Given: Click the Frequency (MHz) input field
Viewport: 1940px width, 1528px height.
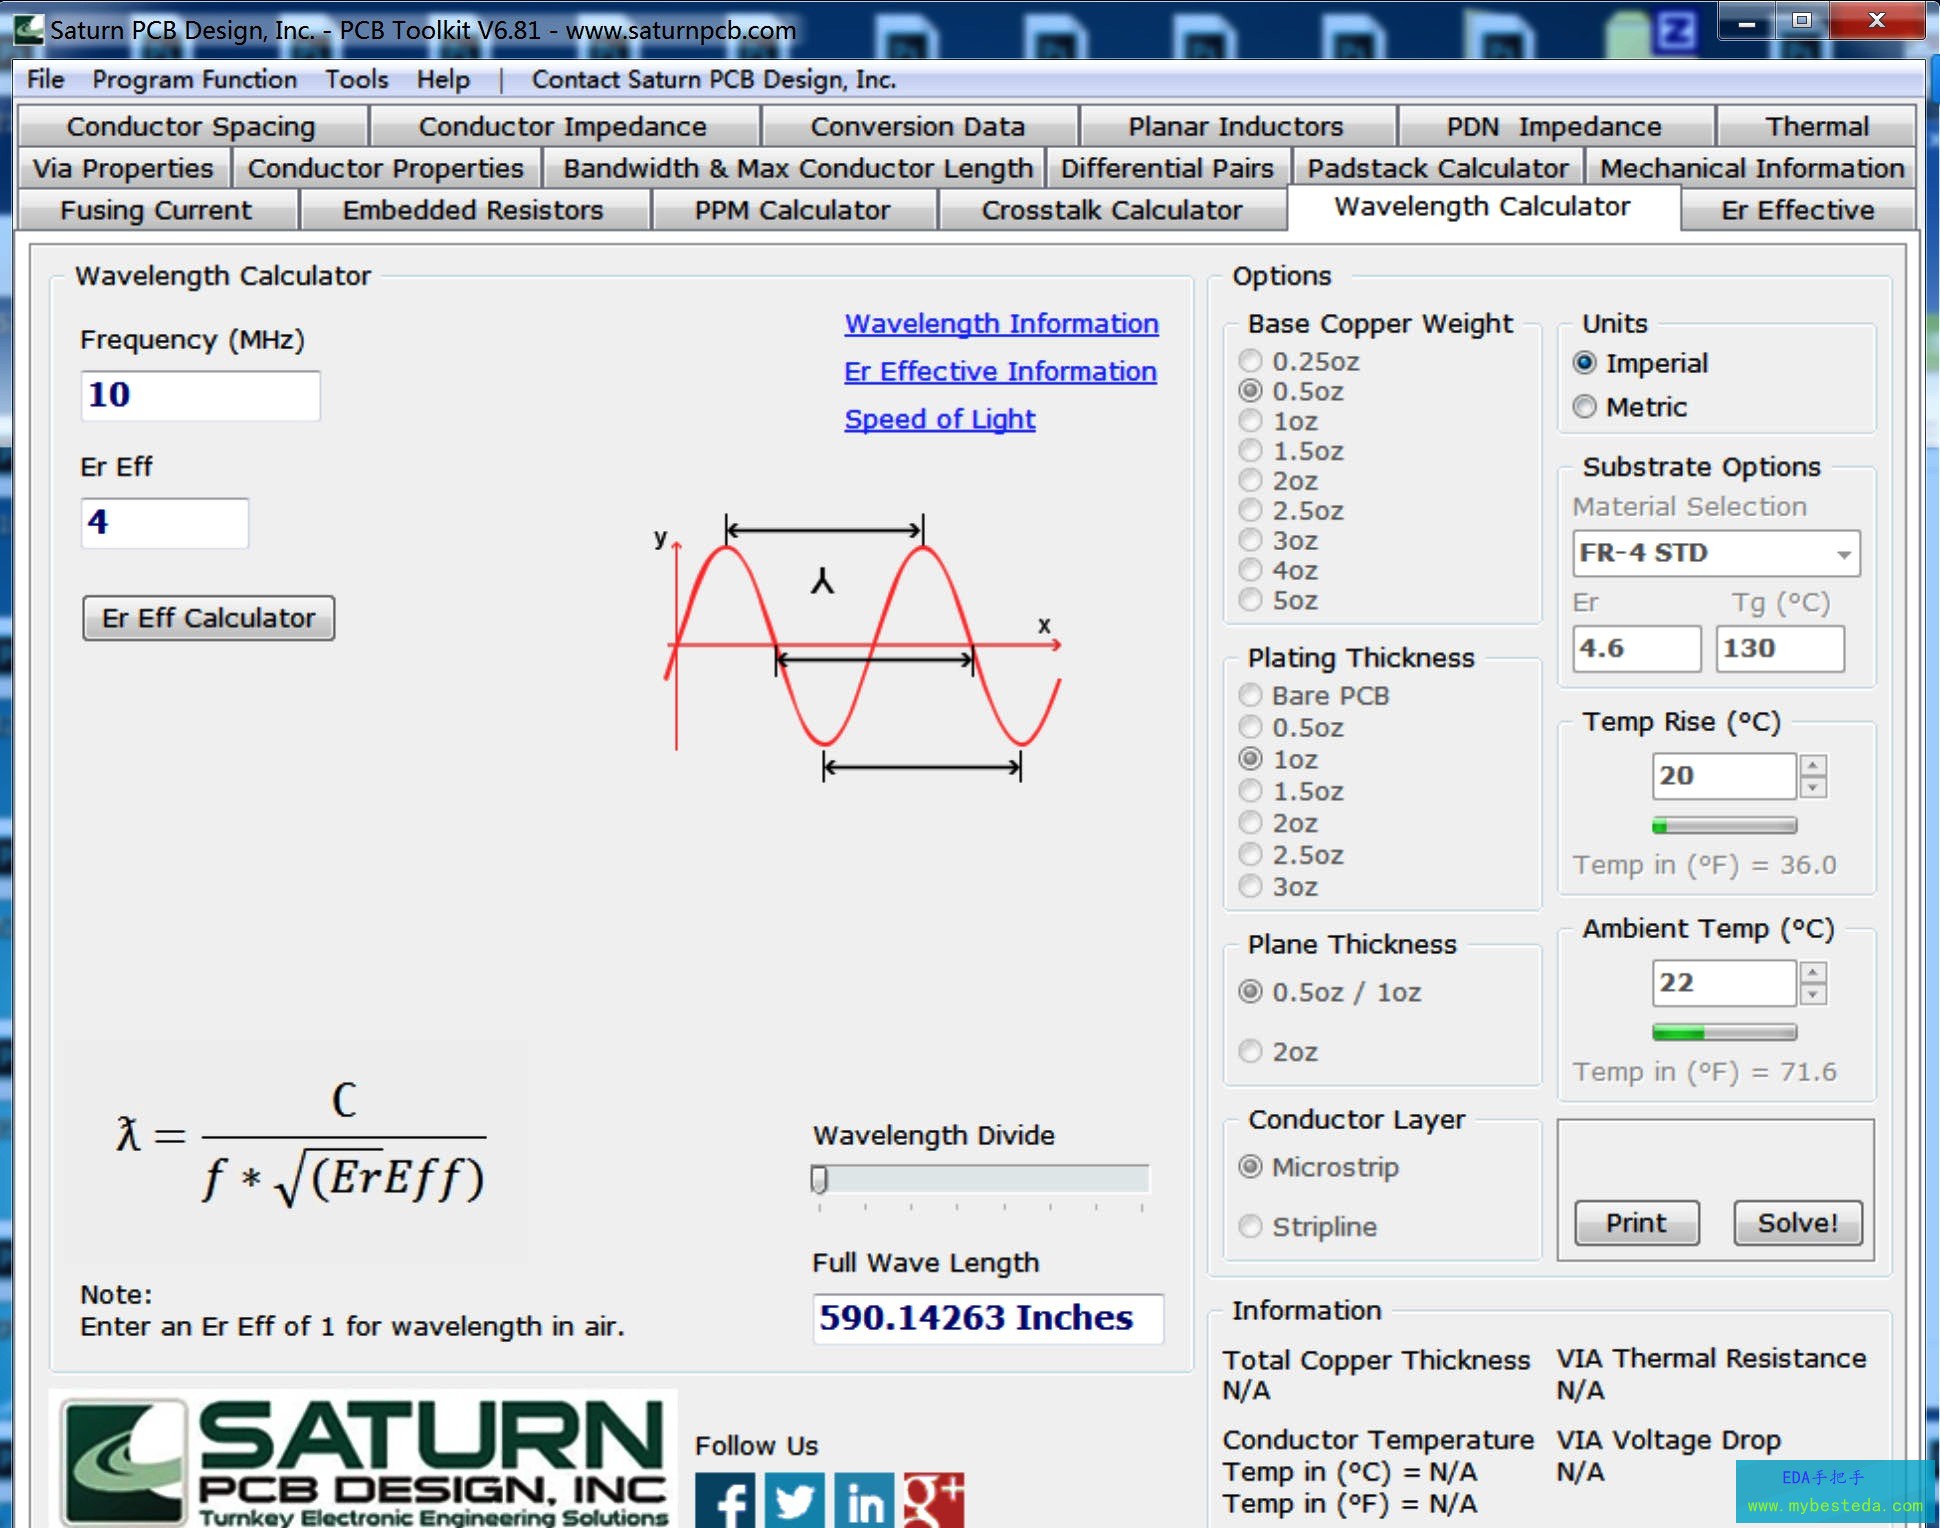Looking at the screenshot, I should coord(200,396).
